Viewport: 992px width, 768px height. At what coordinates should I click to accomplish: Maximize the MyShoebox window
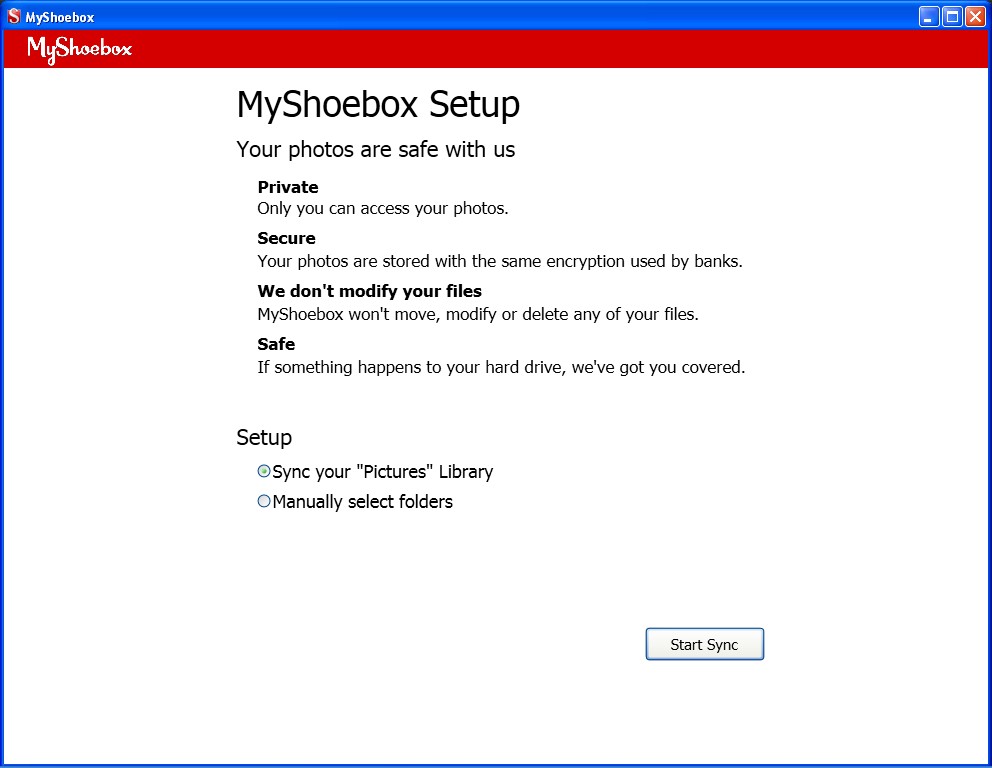(952, 16)
